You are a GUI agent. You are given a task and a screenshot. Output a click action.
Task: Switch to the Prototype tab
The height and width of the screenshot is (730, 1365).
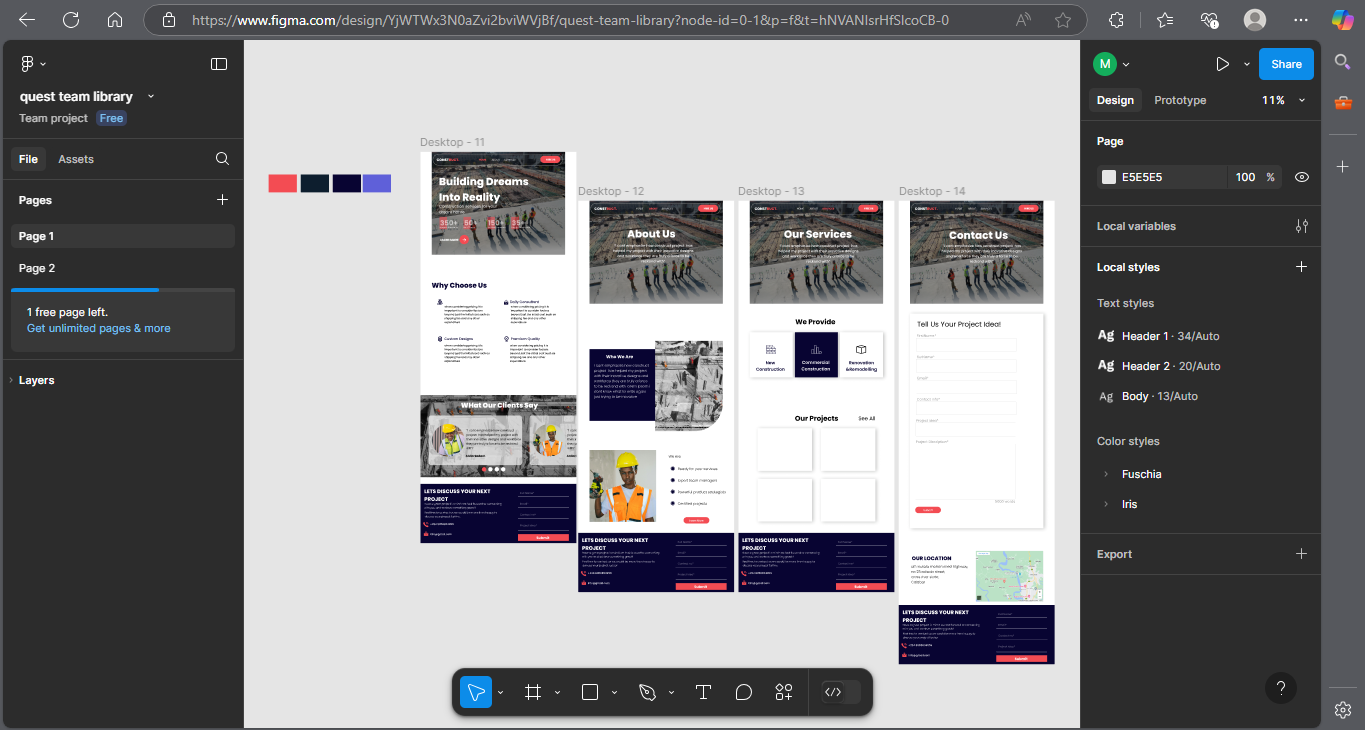point(1180,100)
